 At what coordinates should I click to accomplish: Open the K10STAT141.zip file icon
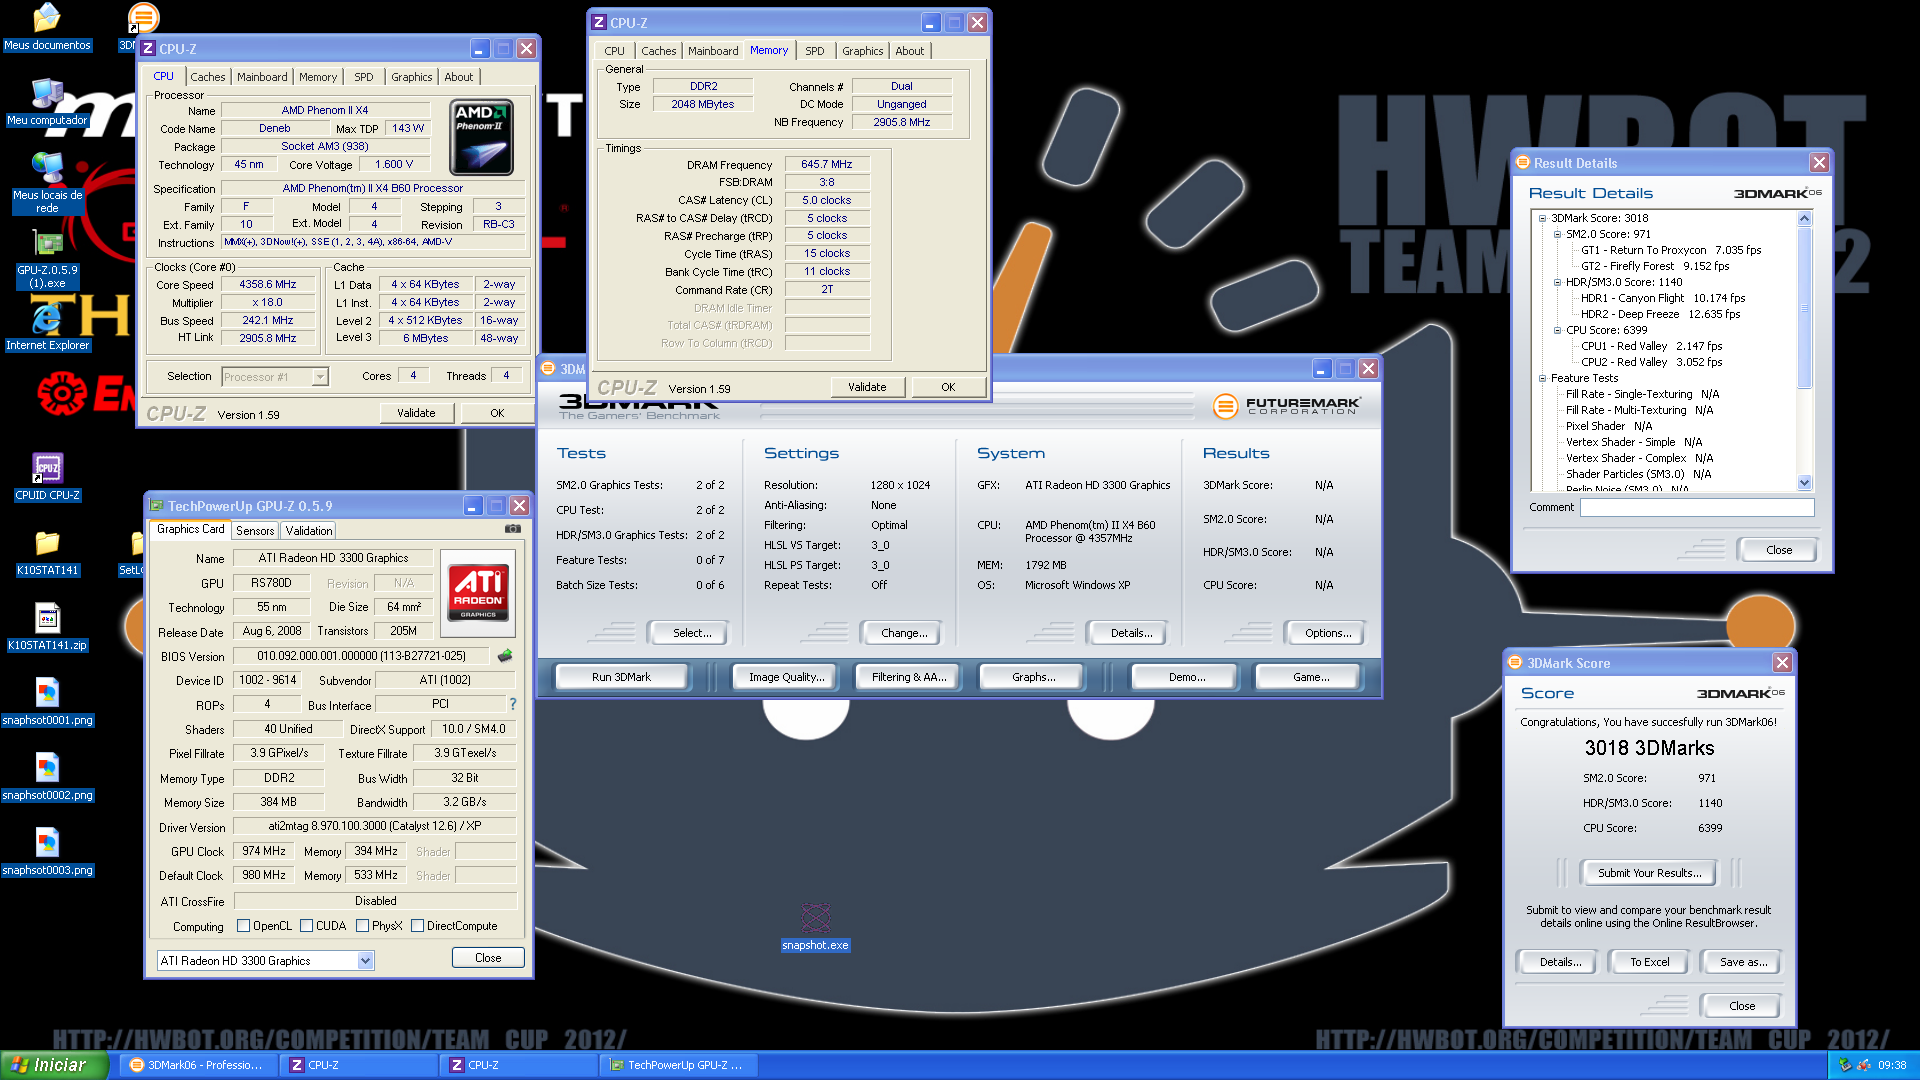(47, 627)
